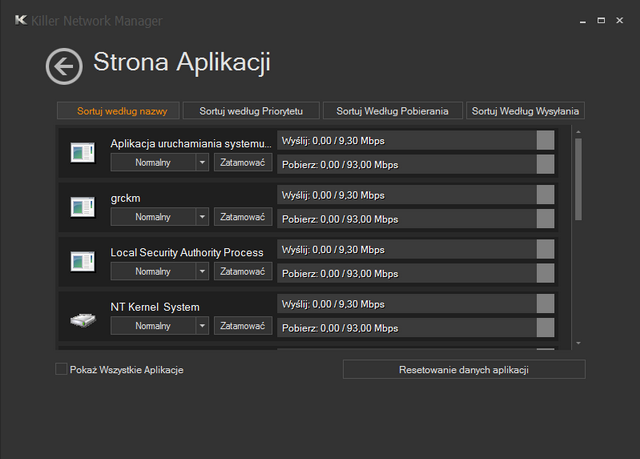
Task: Expand Local Security Authority Process priority dropdown
Action: tap(202, 271)
